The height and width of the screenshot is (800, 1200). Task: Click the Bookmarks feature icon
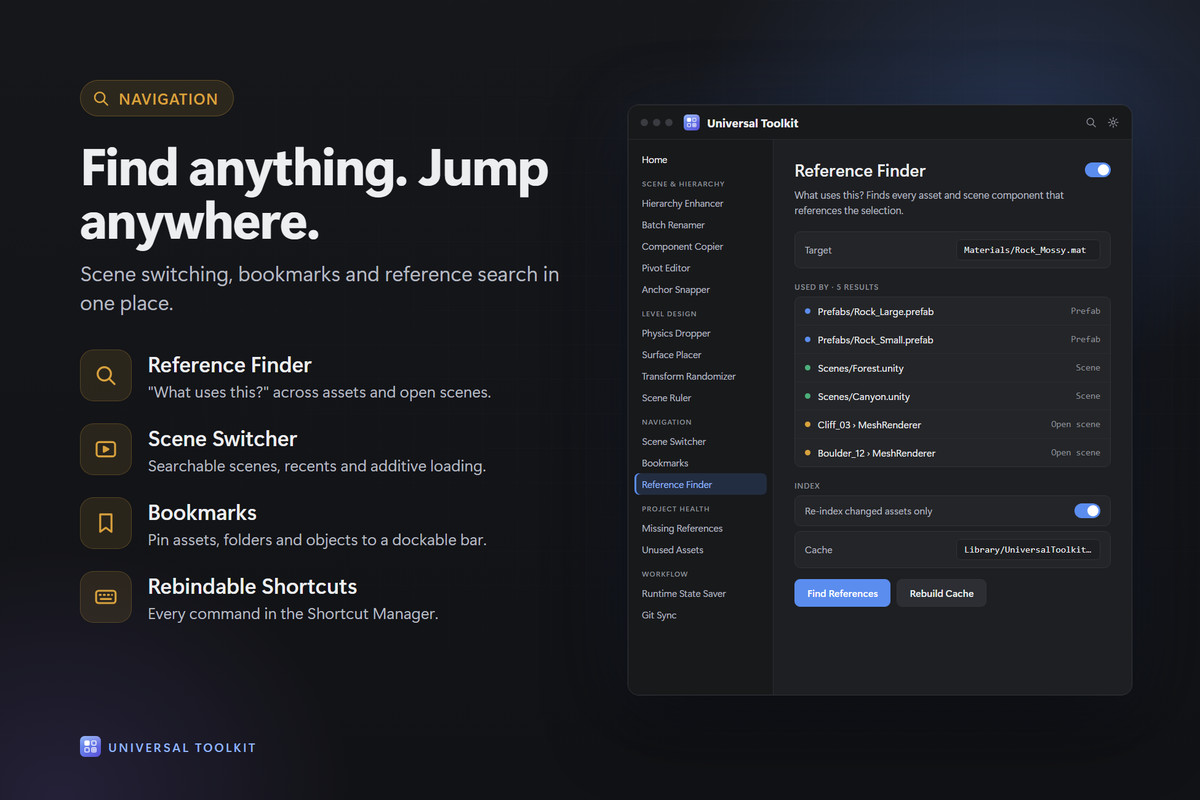[106, 523]
